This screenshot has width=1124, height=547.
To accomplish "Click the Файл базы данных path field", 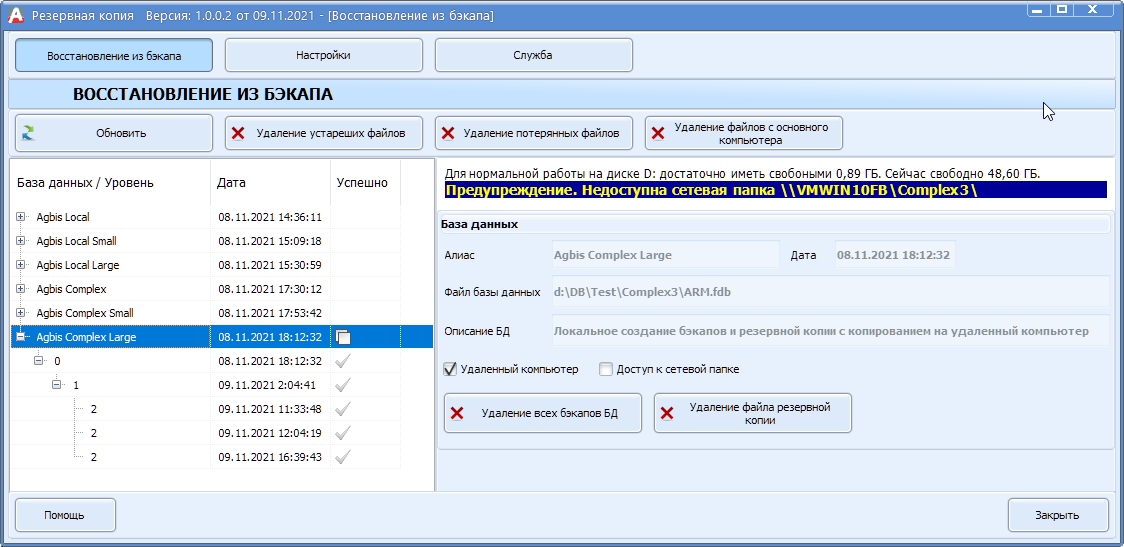I will tap(829, 292).
